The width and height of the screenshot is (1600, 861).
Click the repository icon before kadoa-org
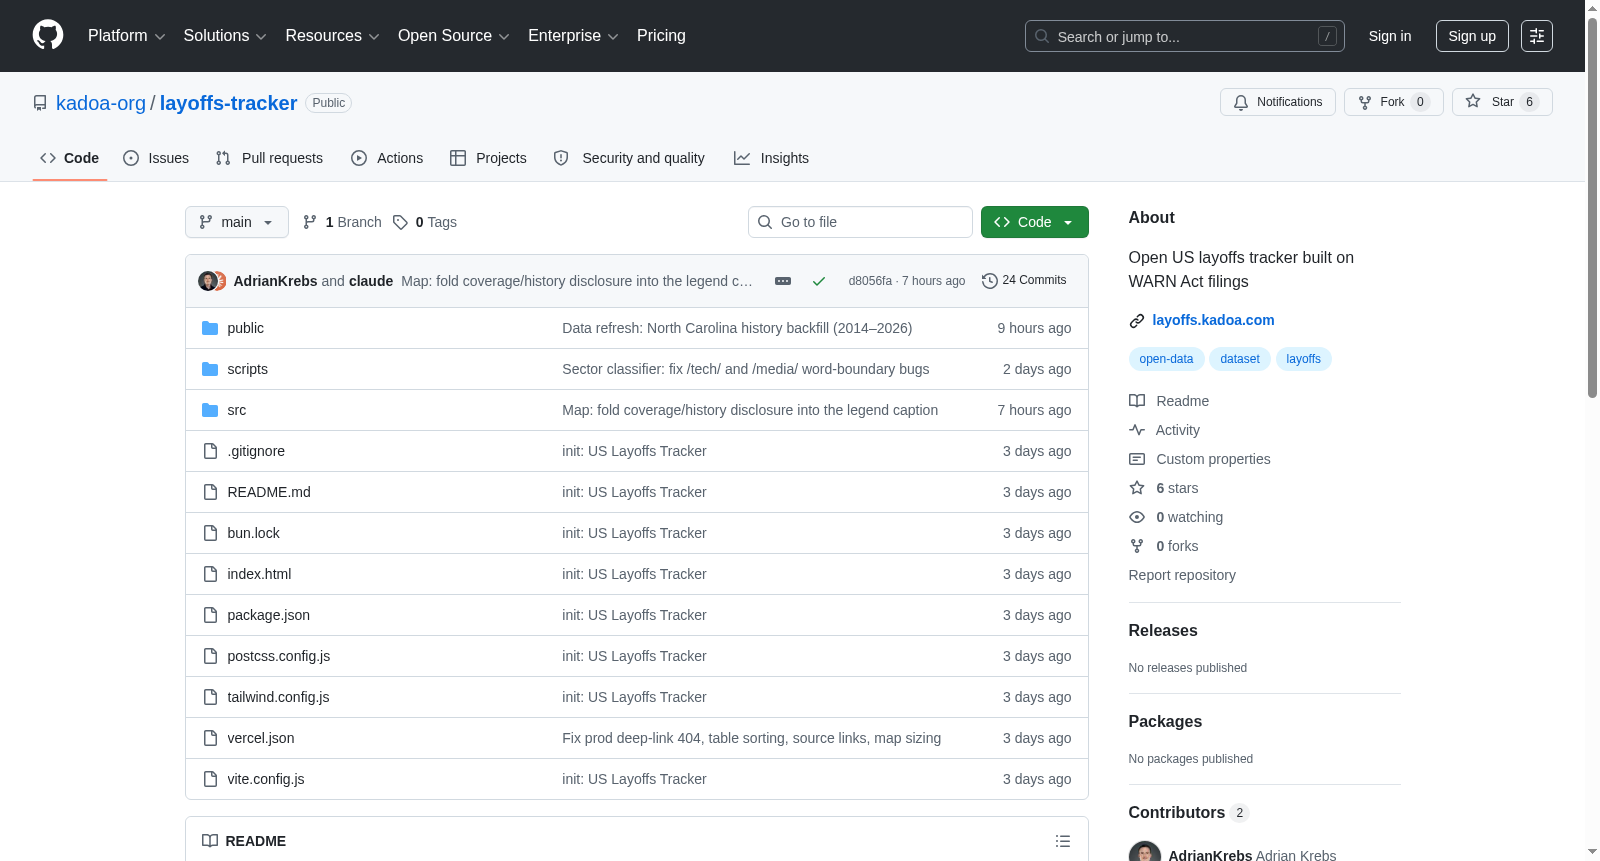pos(40,103)
